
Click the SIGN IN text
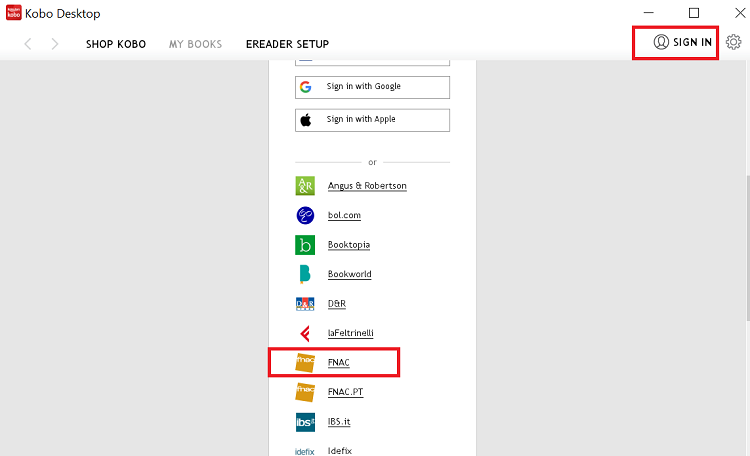pos(692,42)
